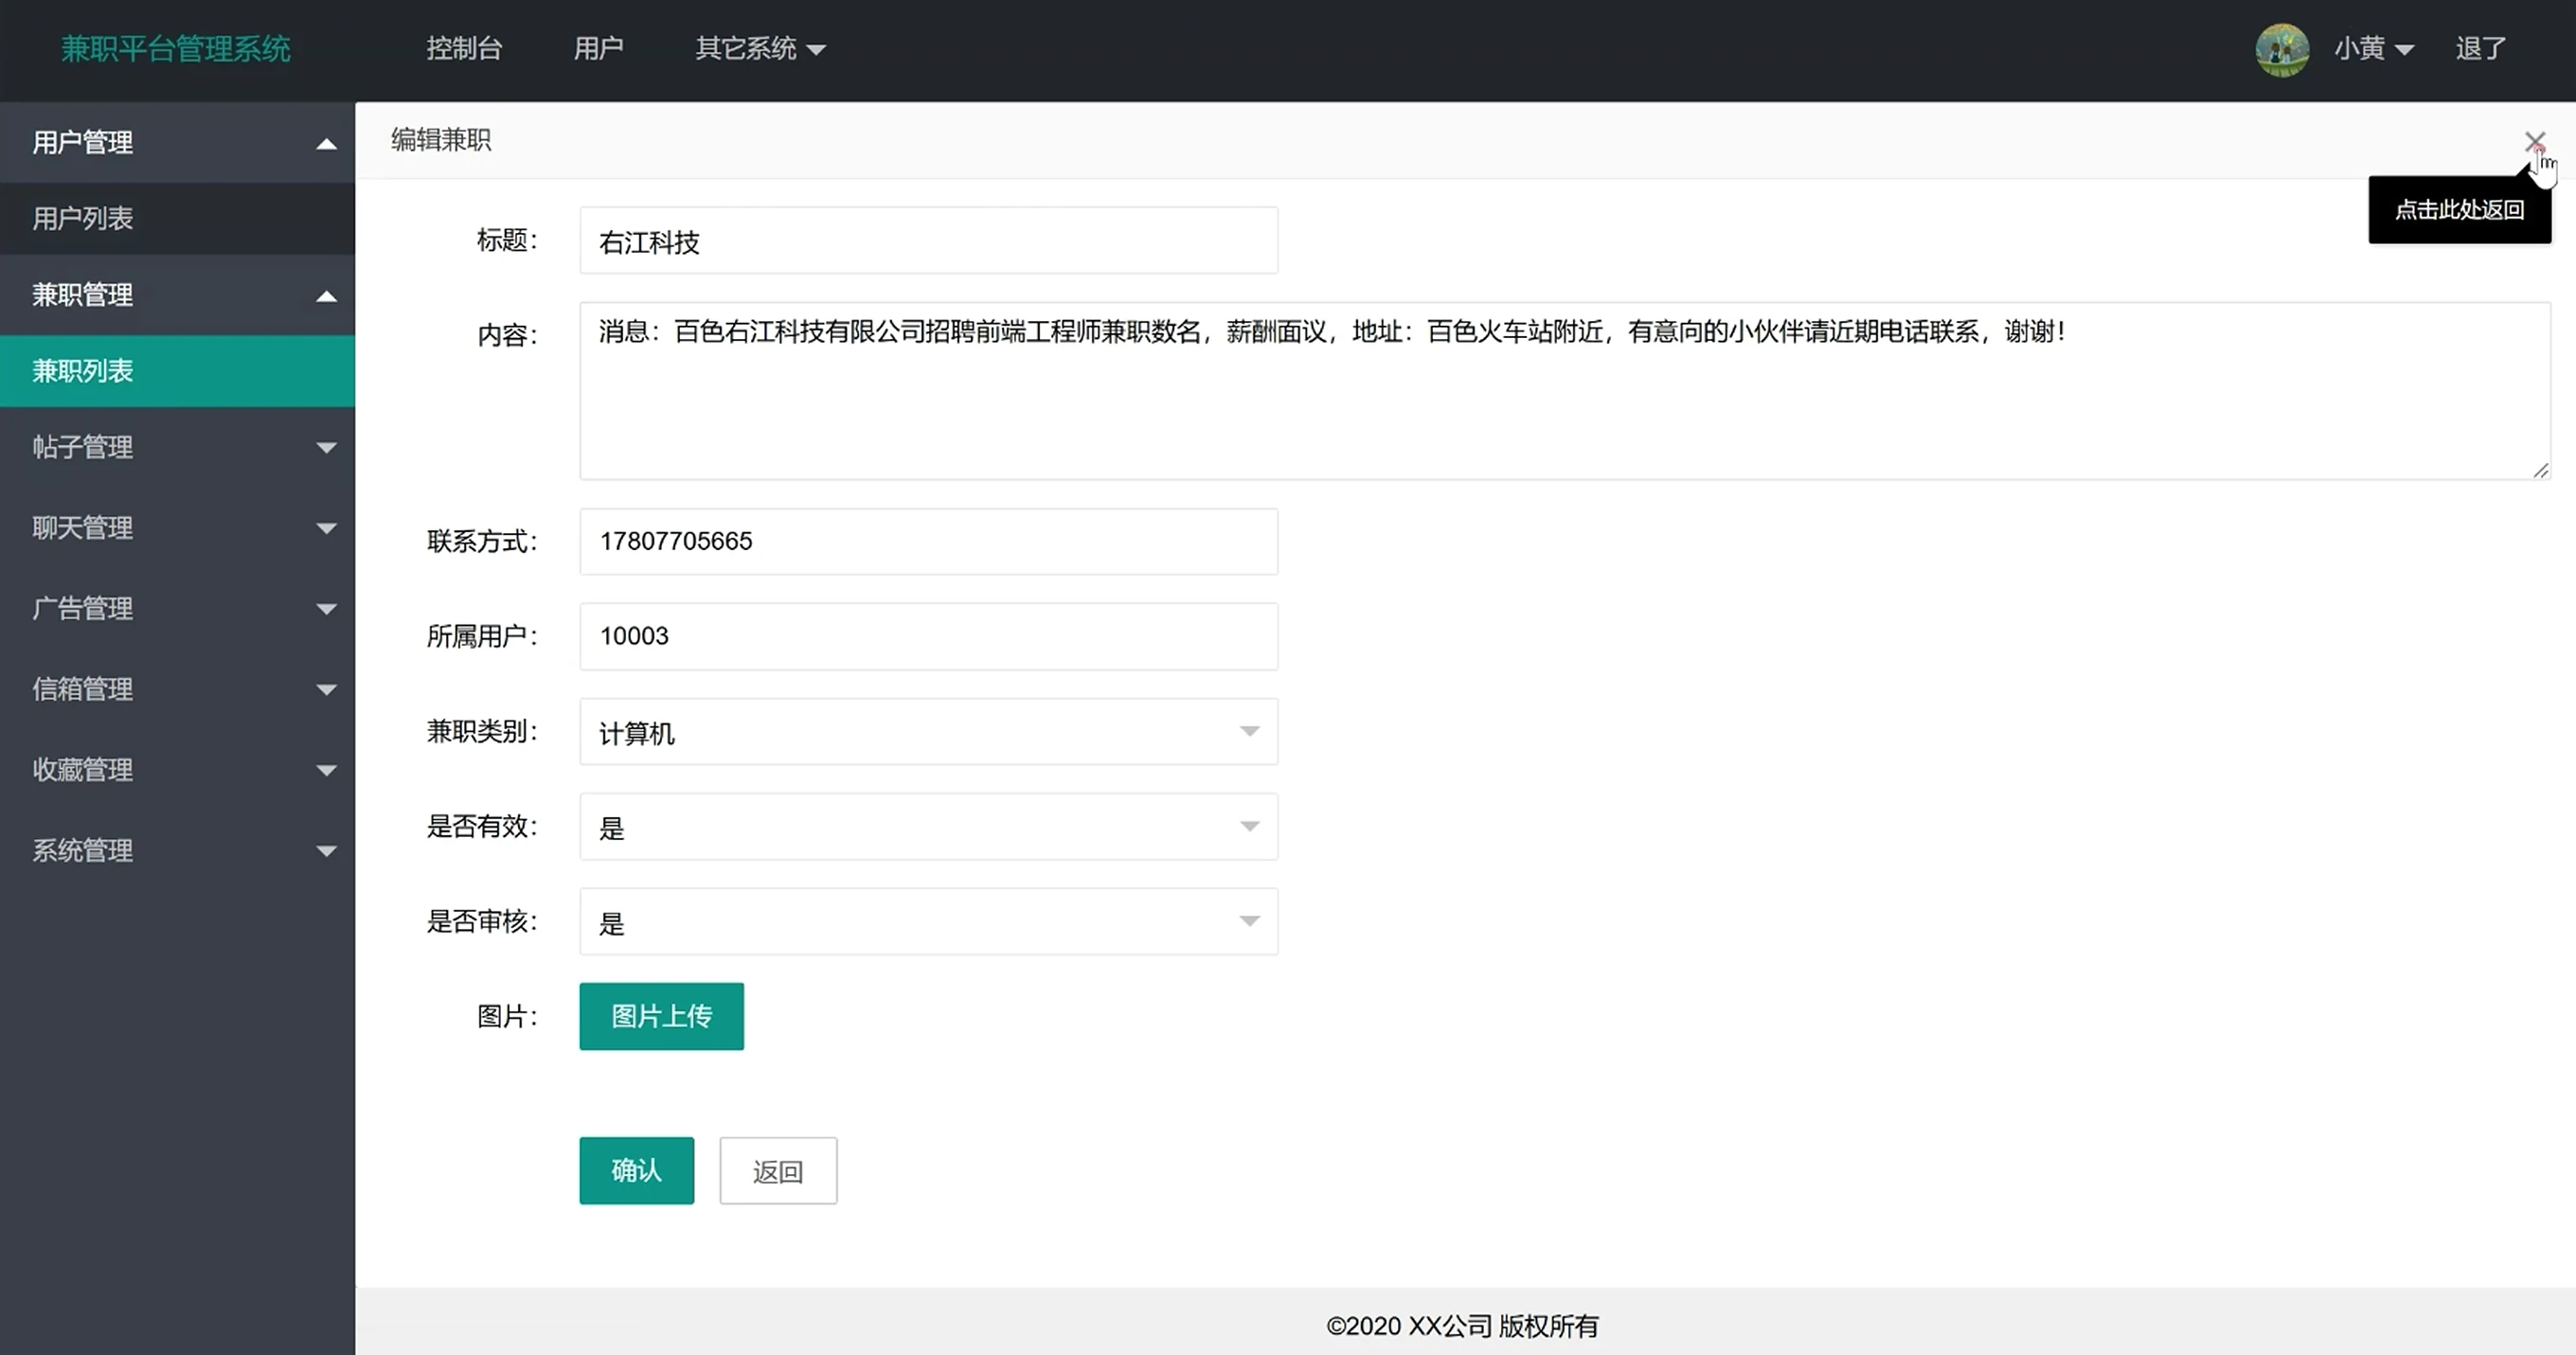Open the 兼职类别 dropdown
The width and height of the screenshot is (2576, 1355).
click(x=927, y=732)
